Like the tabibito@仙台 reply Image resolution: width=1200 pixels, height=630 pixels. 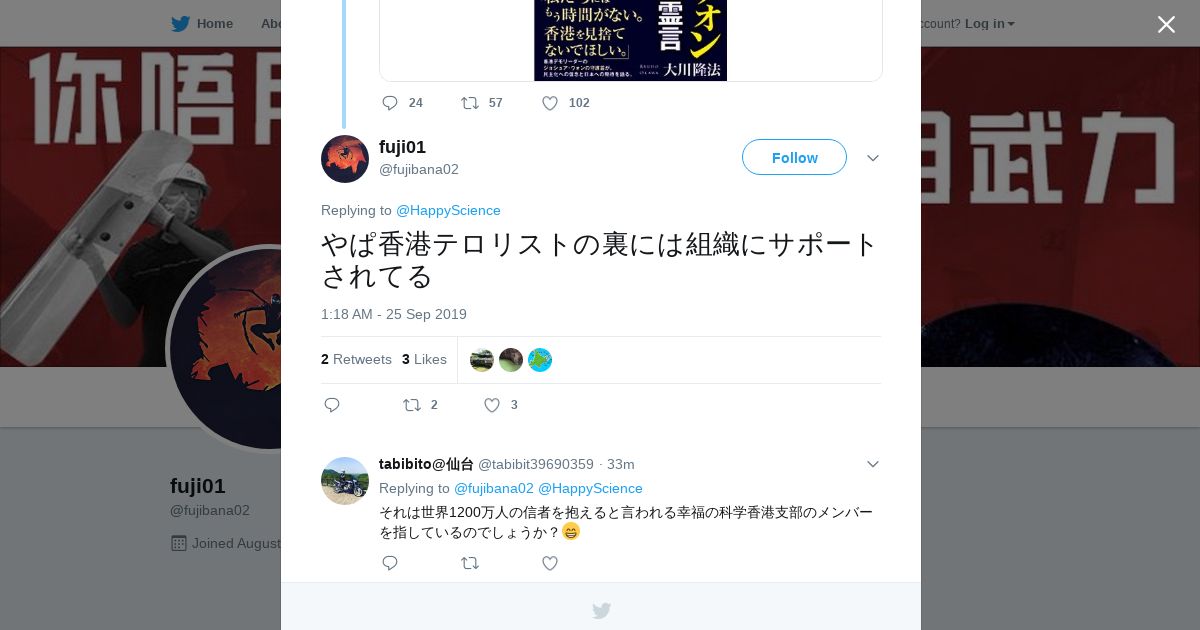pyautogui.click(x=550, y=563)
